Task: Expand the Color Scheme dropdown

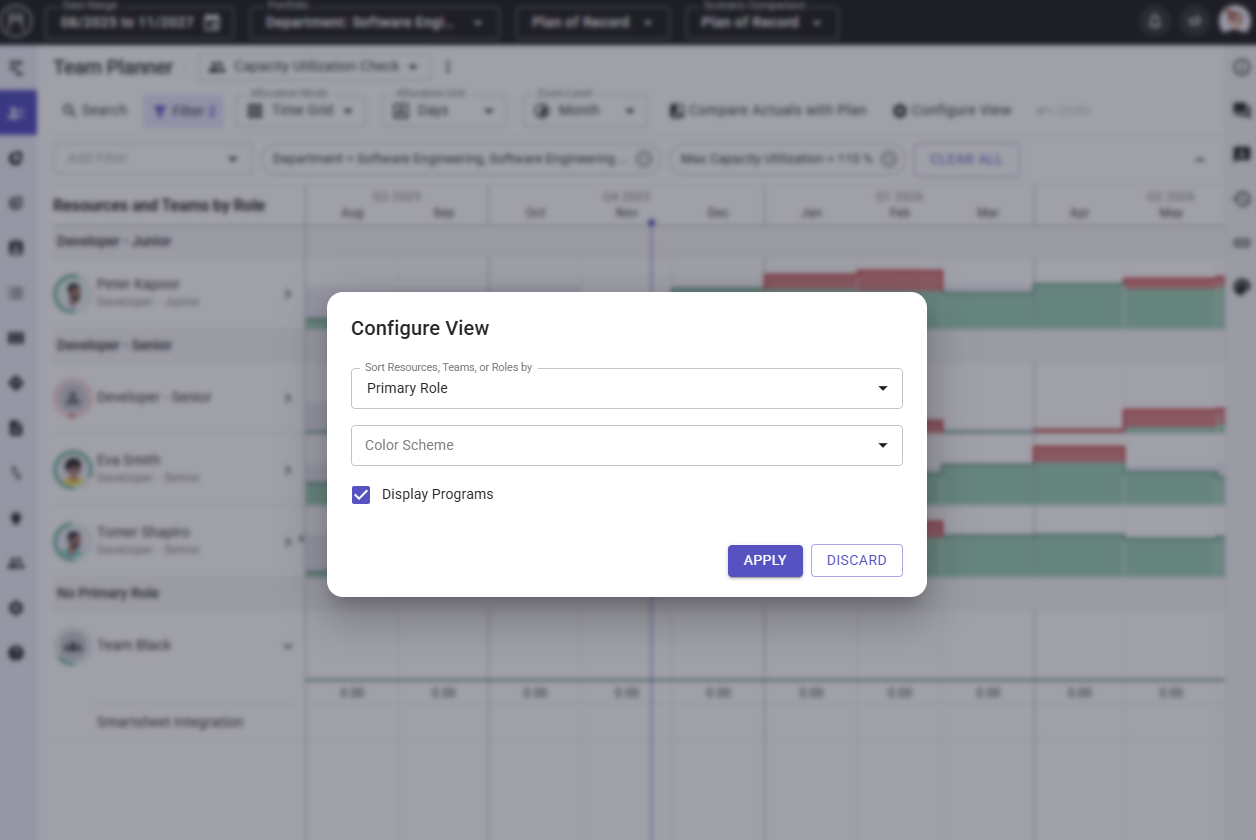Action: pos(626,445)
